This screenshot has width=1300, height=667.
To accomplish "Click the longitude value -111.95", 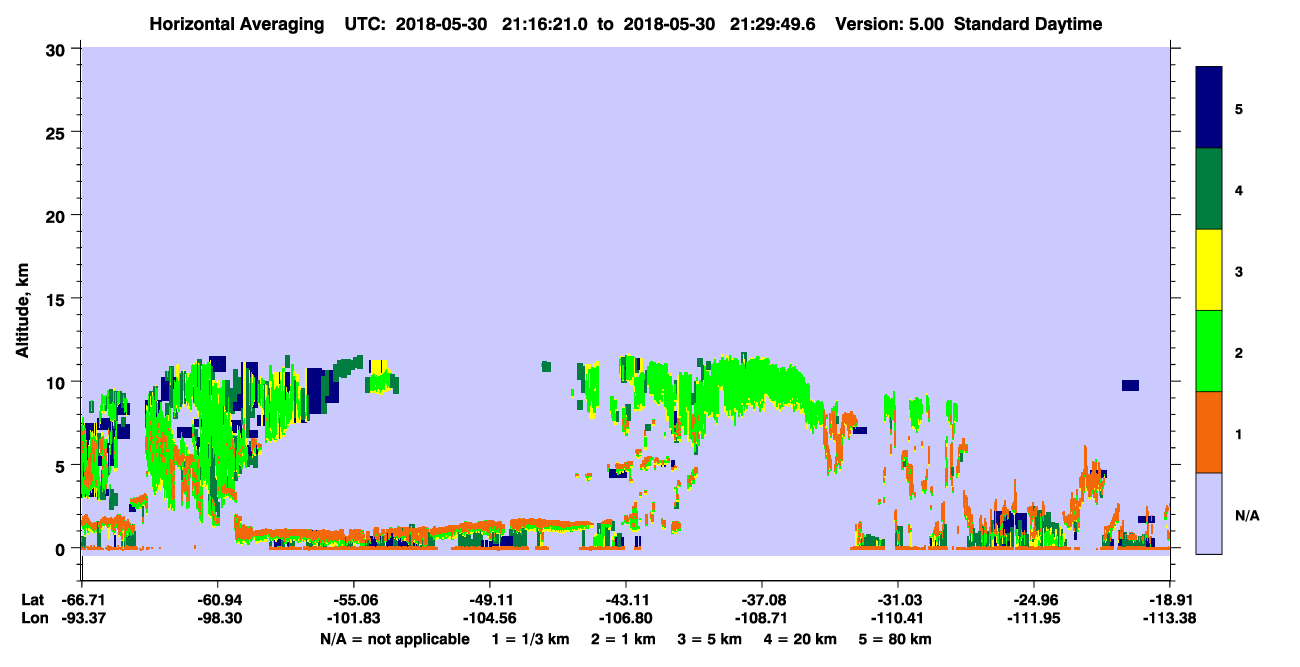I will coord(1034,618).
